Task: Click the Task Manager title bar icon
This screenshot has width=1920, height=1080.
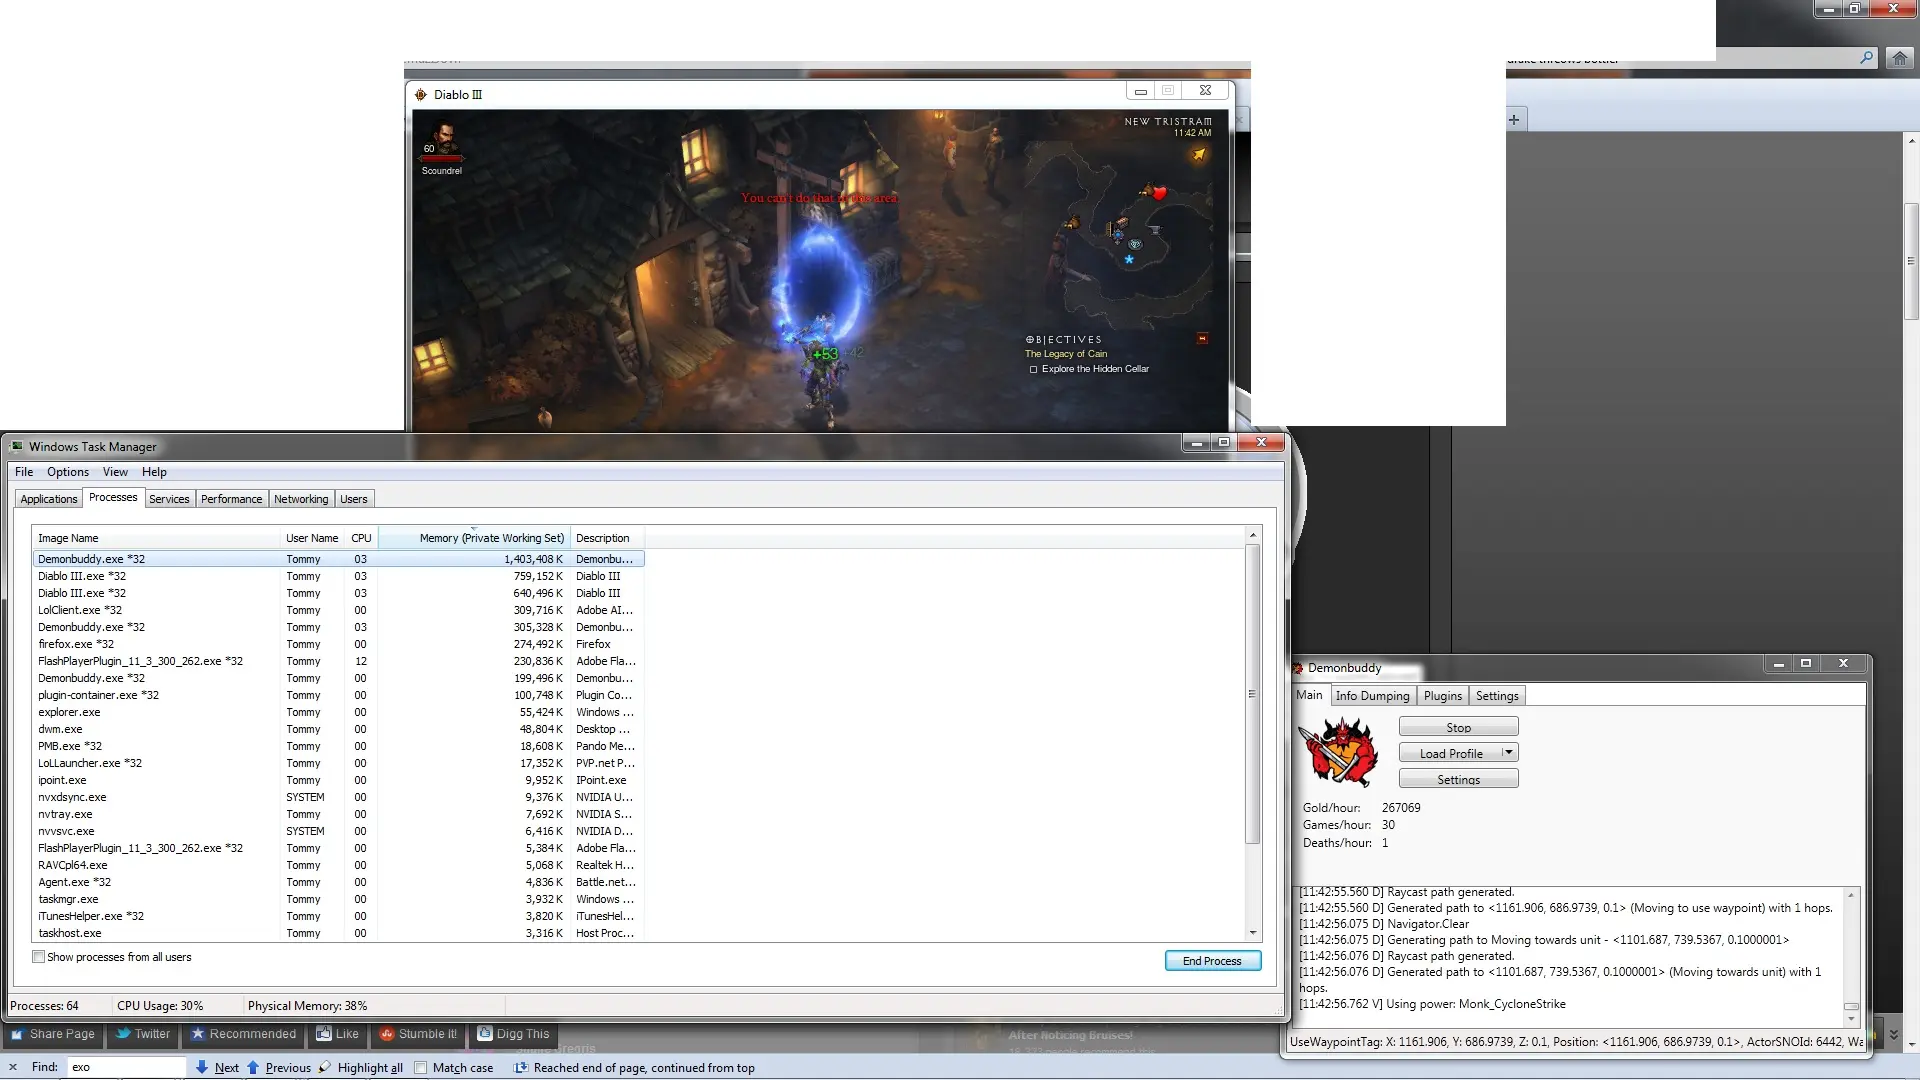Action: 17,446
